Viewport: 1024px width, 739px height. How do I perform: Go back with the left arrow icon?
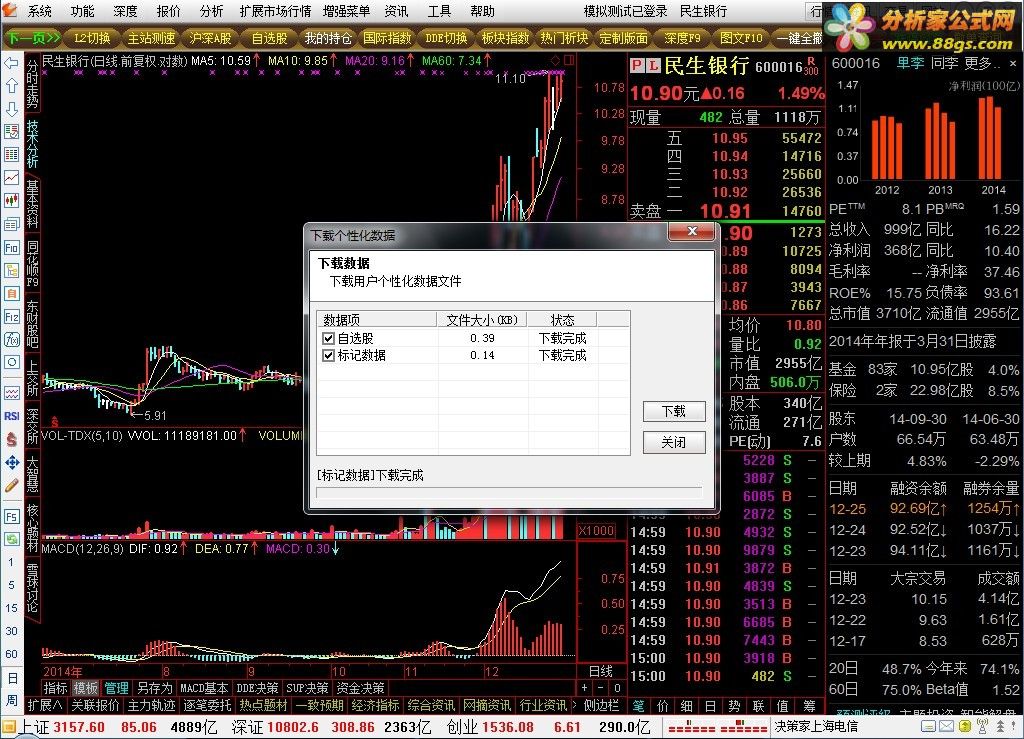tap(11, 63)
